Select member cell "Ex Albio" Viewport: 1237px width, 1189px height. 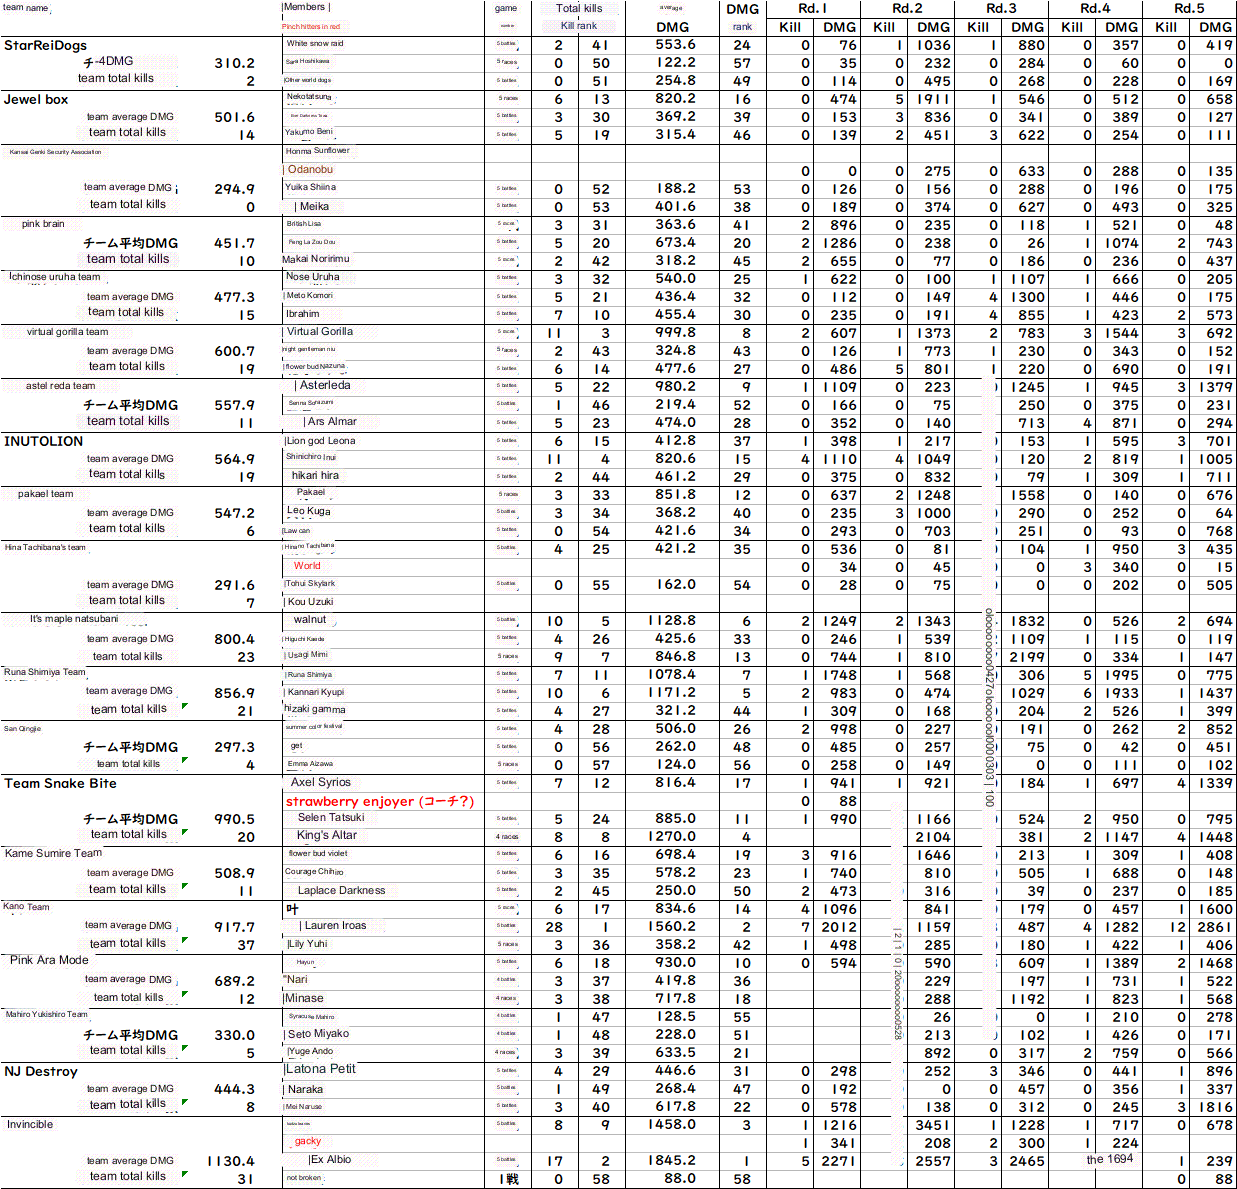[x=330, y=1160]
